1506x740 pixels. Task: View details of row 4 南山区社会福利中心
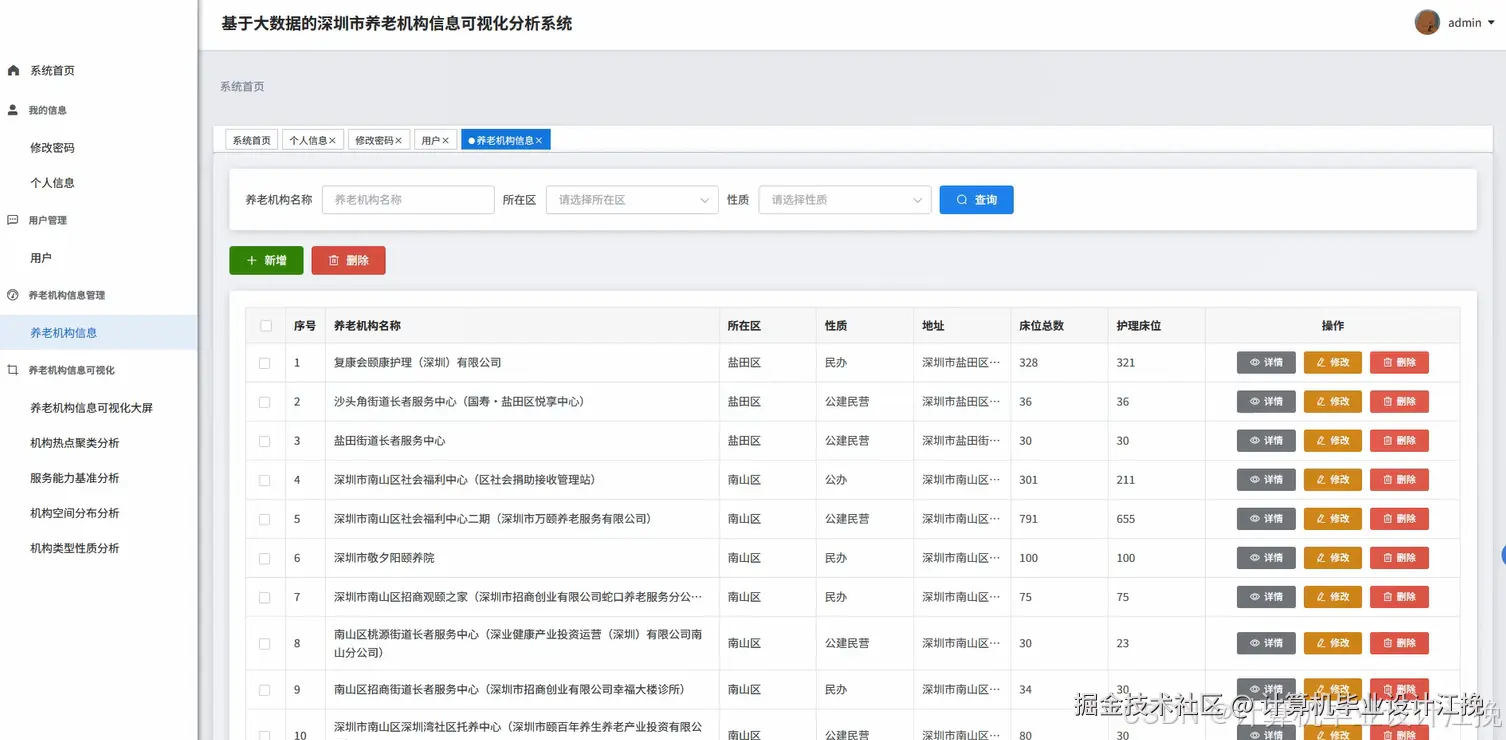pos(1266,480)
